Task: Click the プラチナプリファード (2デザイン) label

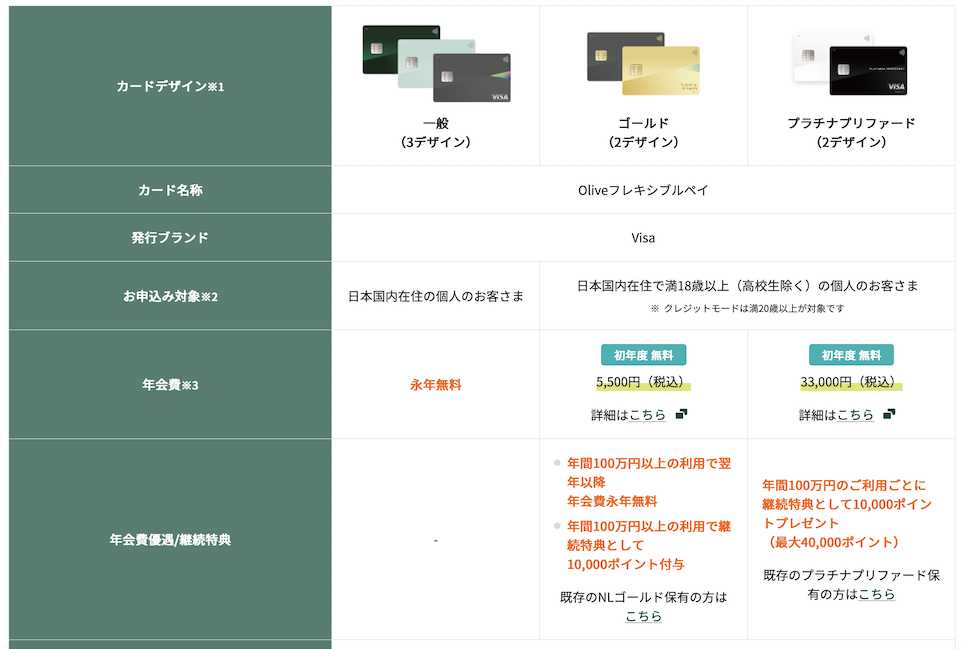Action: click(851, 132)
